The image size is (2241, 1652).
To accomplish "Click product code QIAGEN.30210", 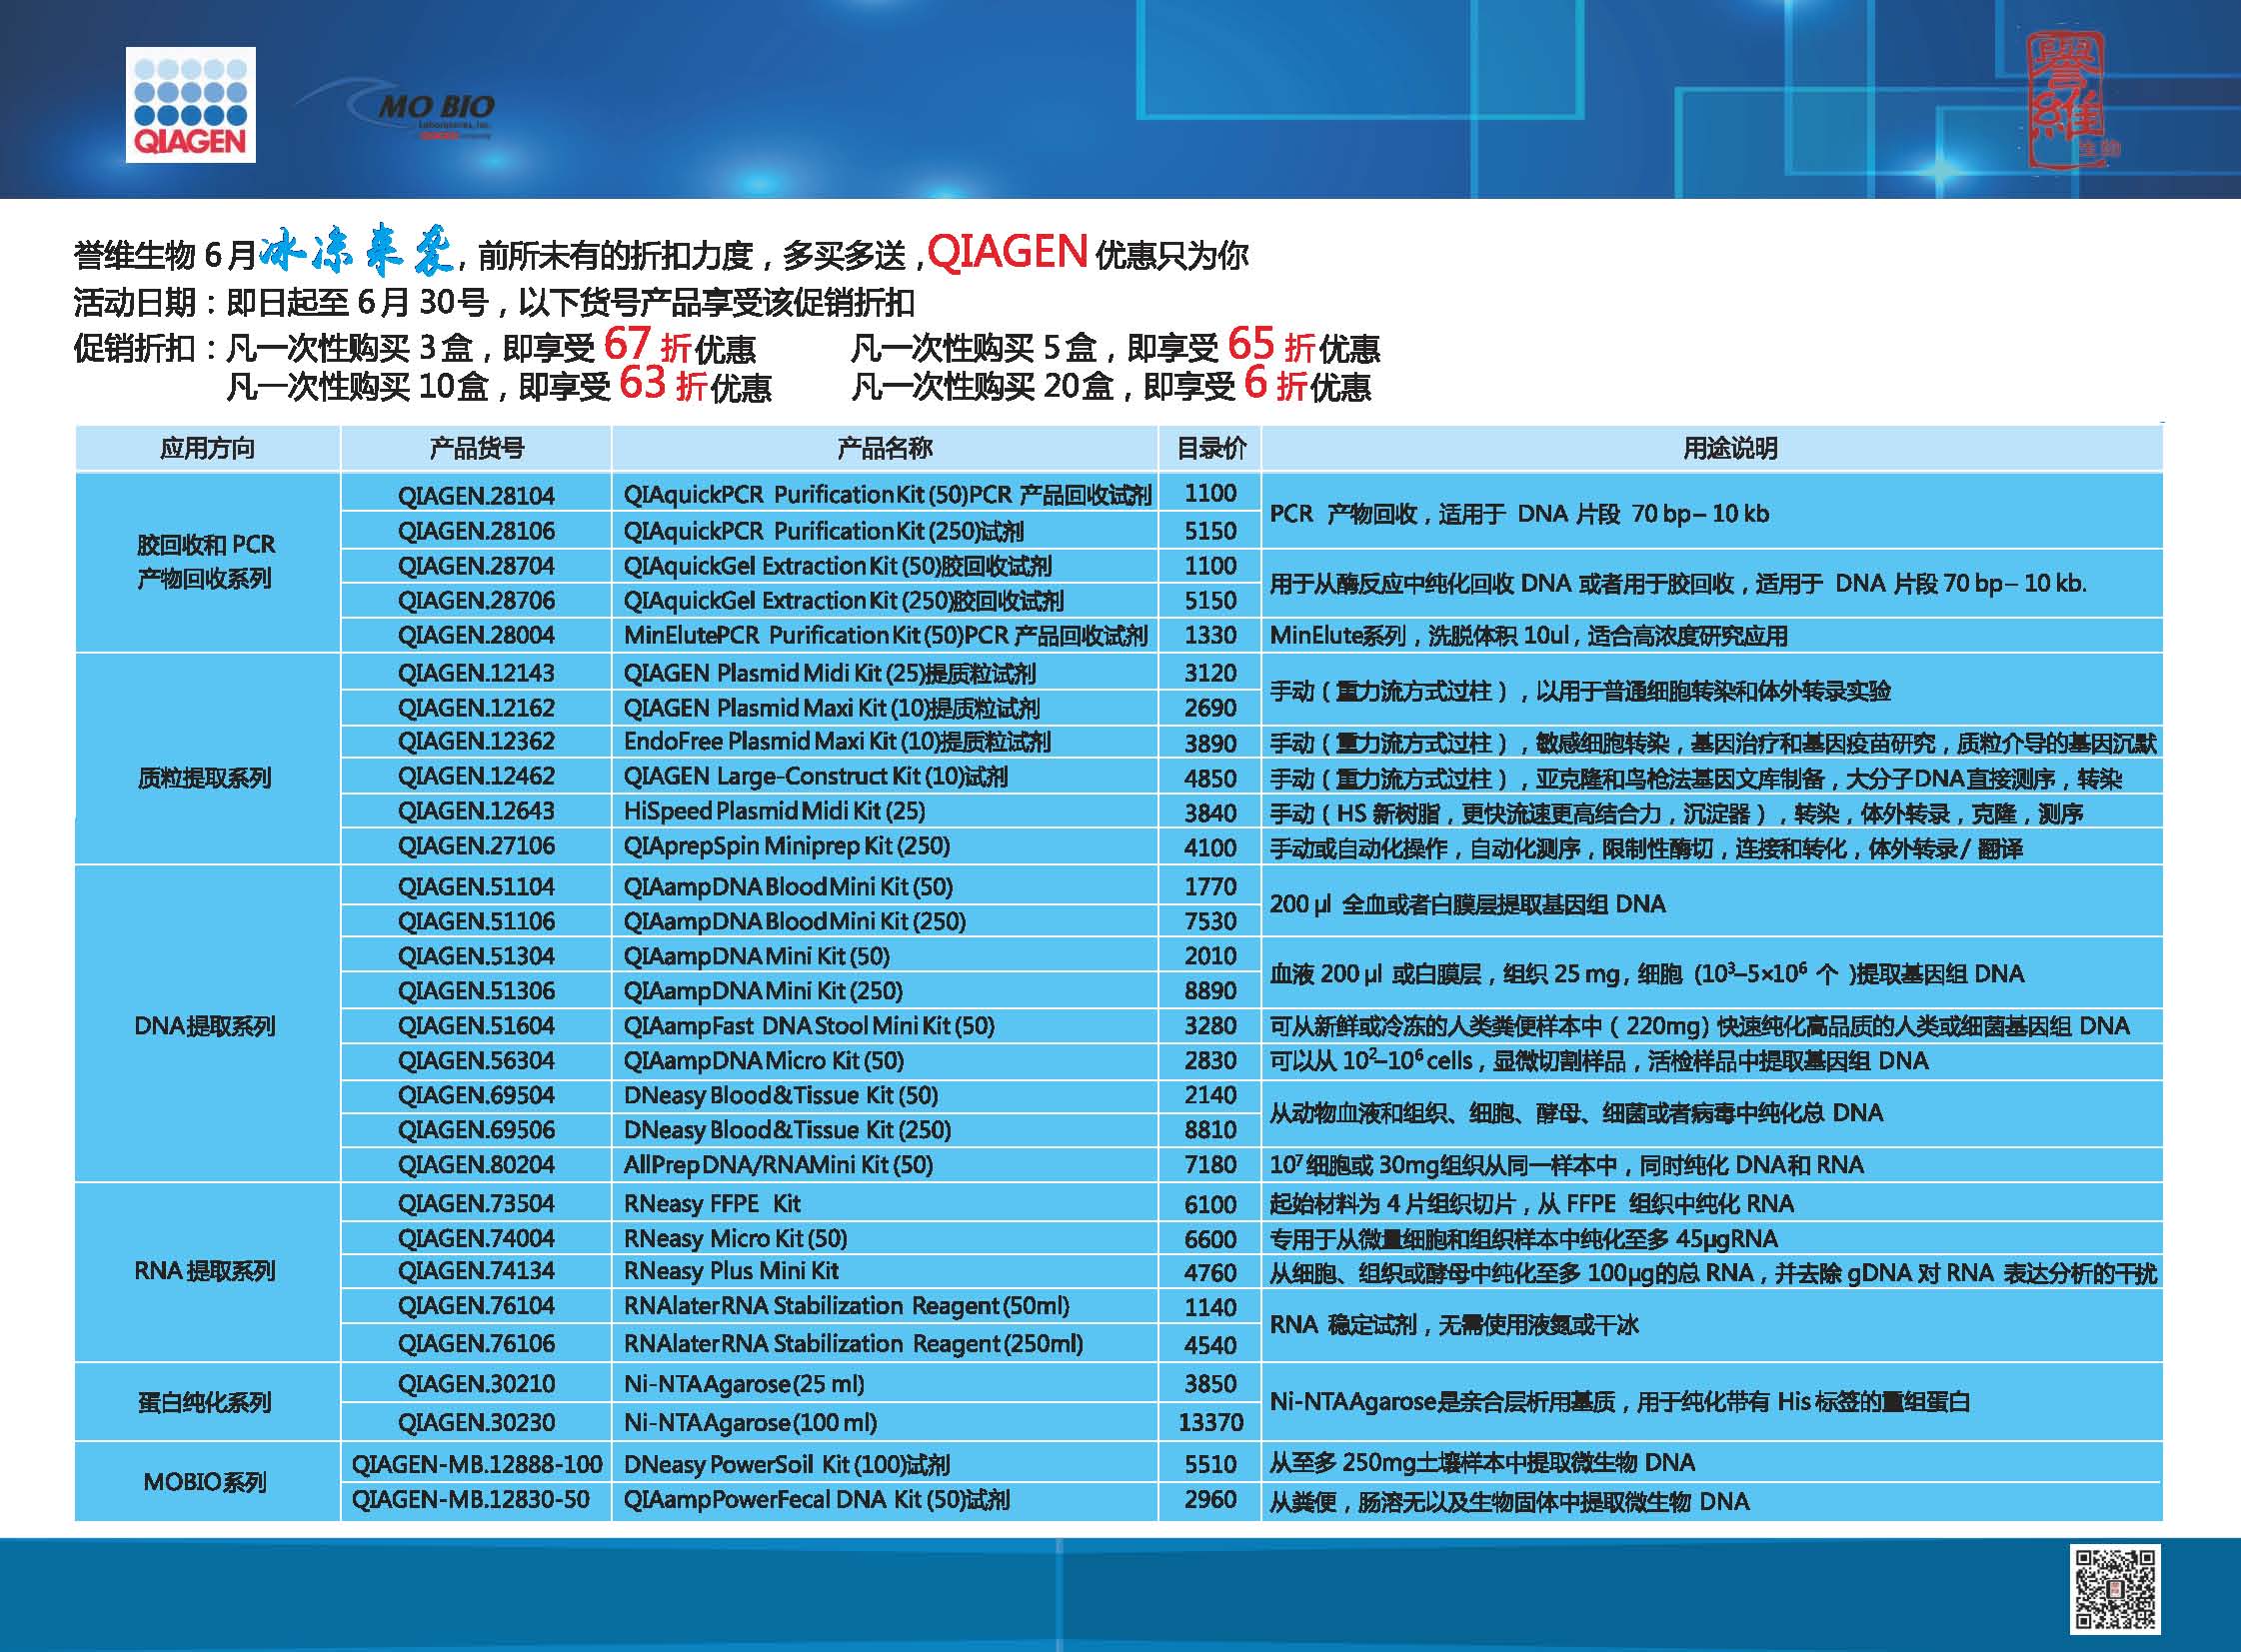I will (476, 1384).
